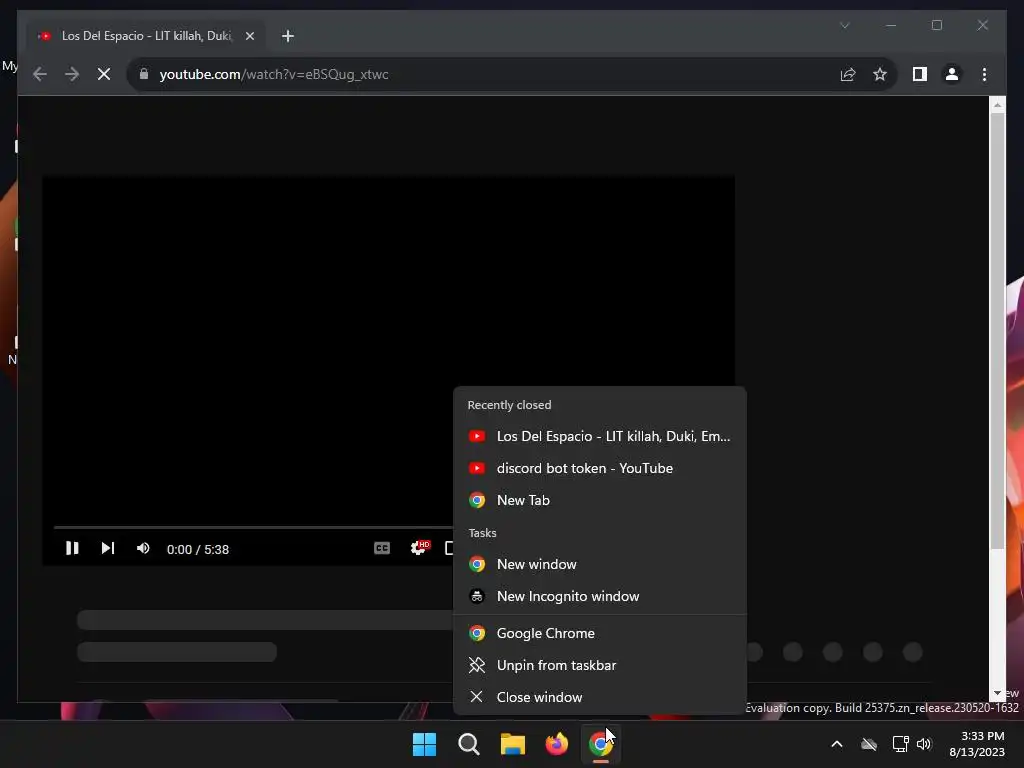1024x768 pixels.
Task: Choose New Incognito window
Action: pos(600,596)
